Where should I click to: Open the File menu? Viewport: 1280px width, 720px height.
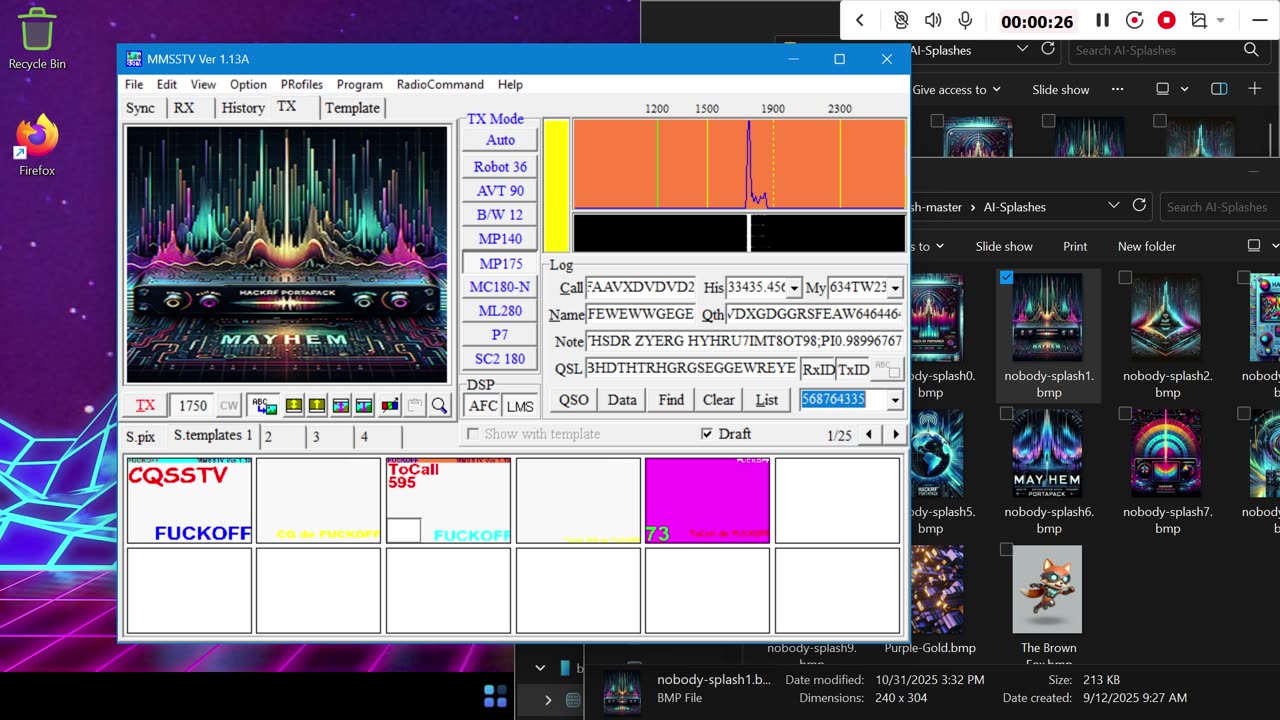coord(134,85)
